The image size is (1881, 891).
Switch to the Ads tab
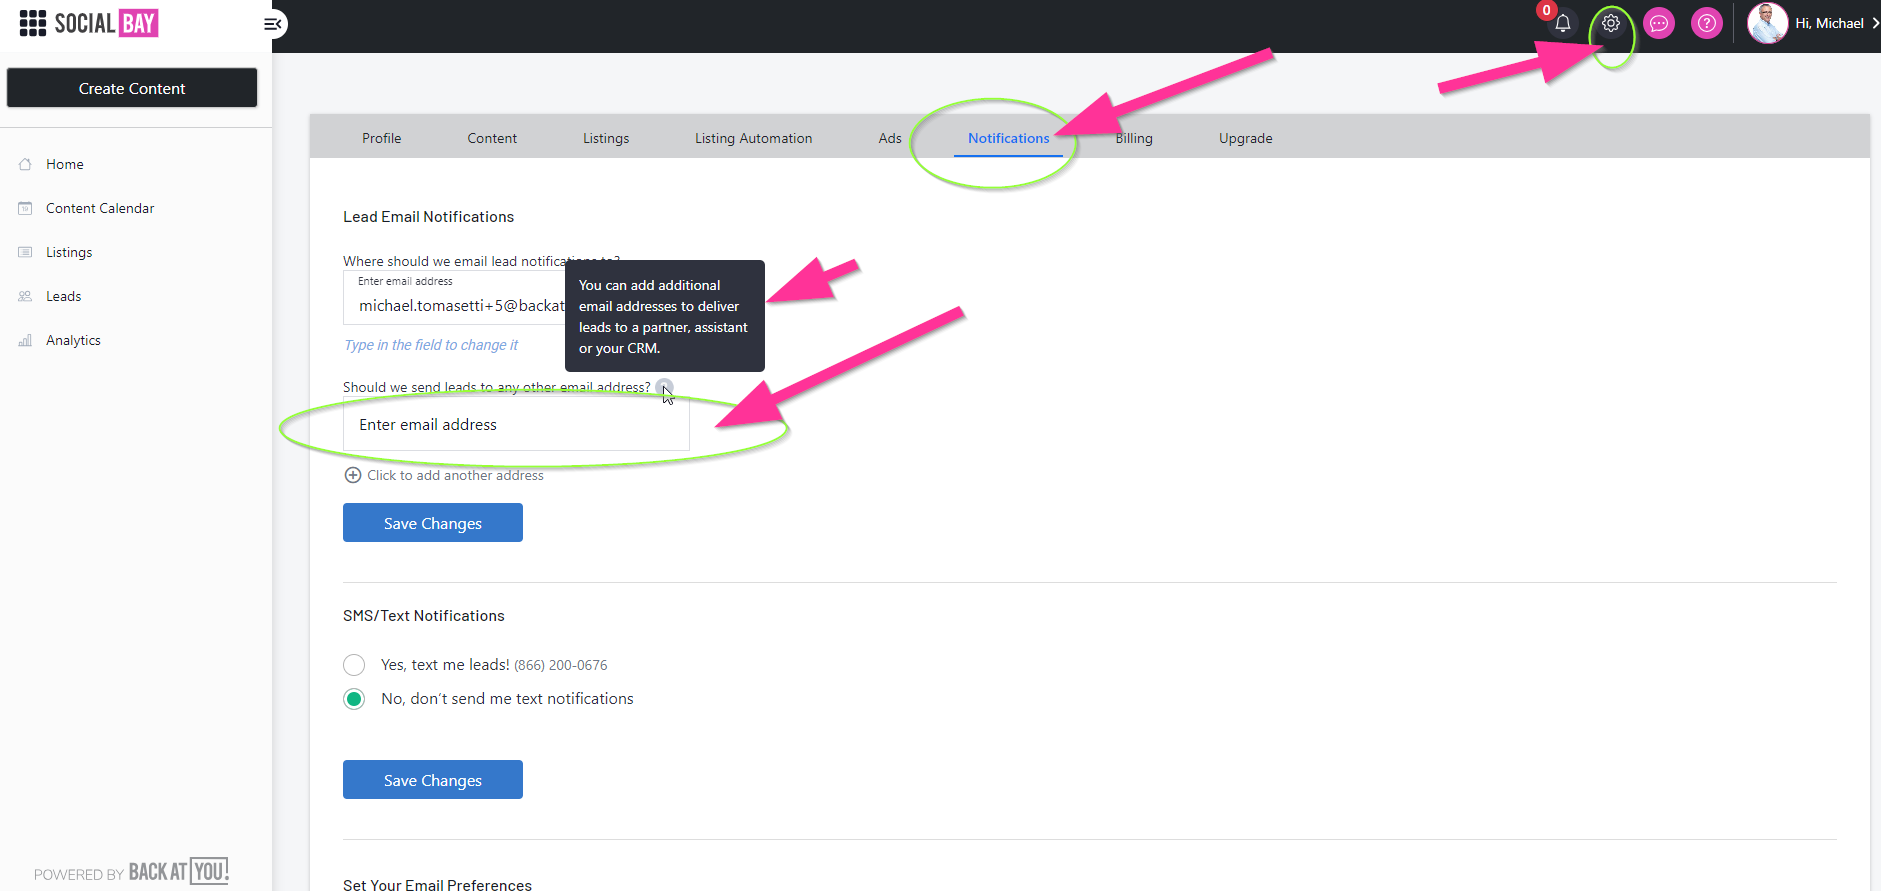(890, 138)
